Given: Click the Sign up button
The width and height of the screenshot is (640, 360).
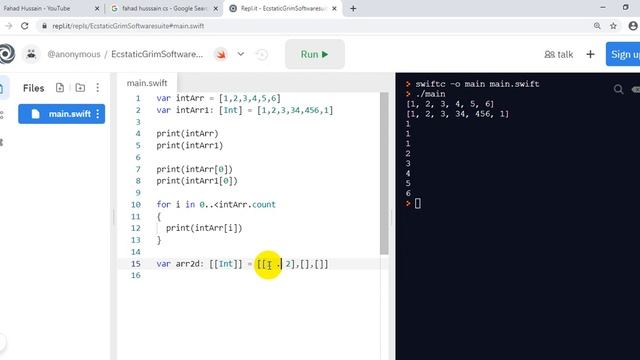Looking at the screenshot, I should (624, 54).
